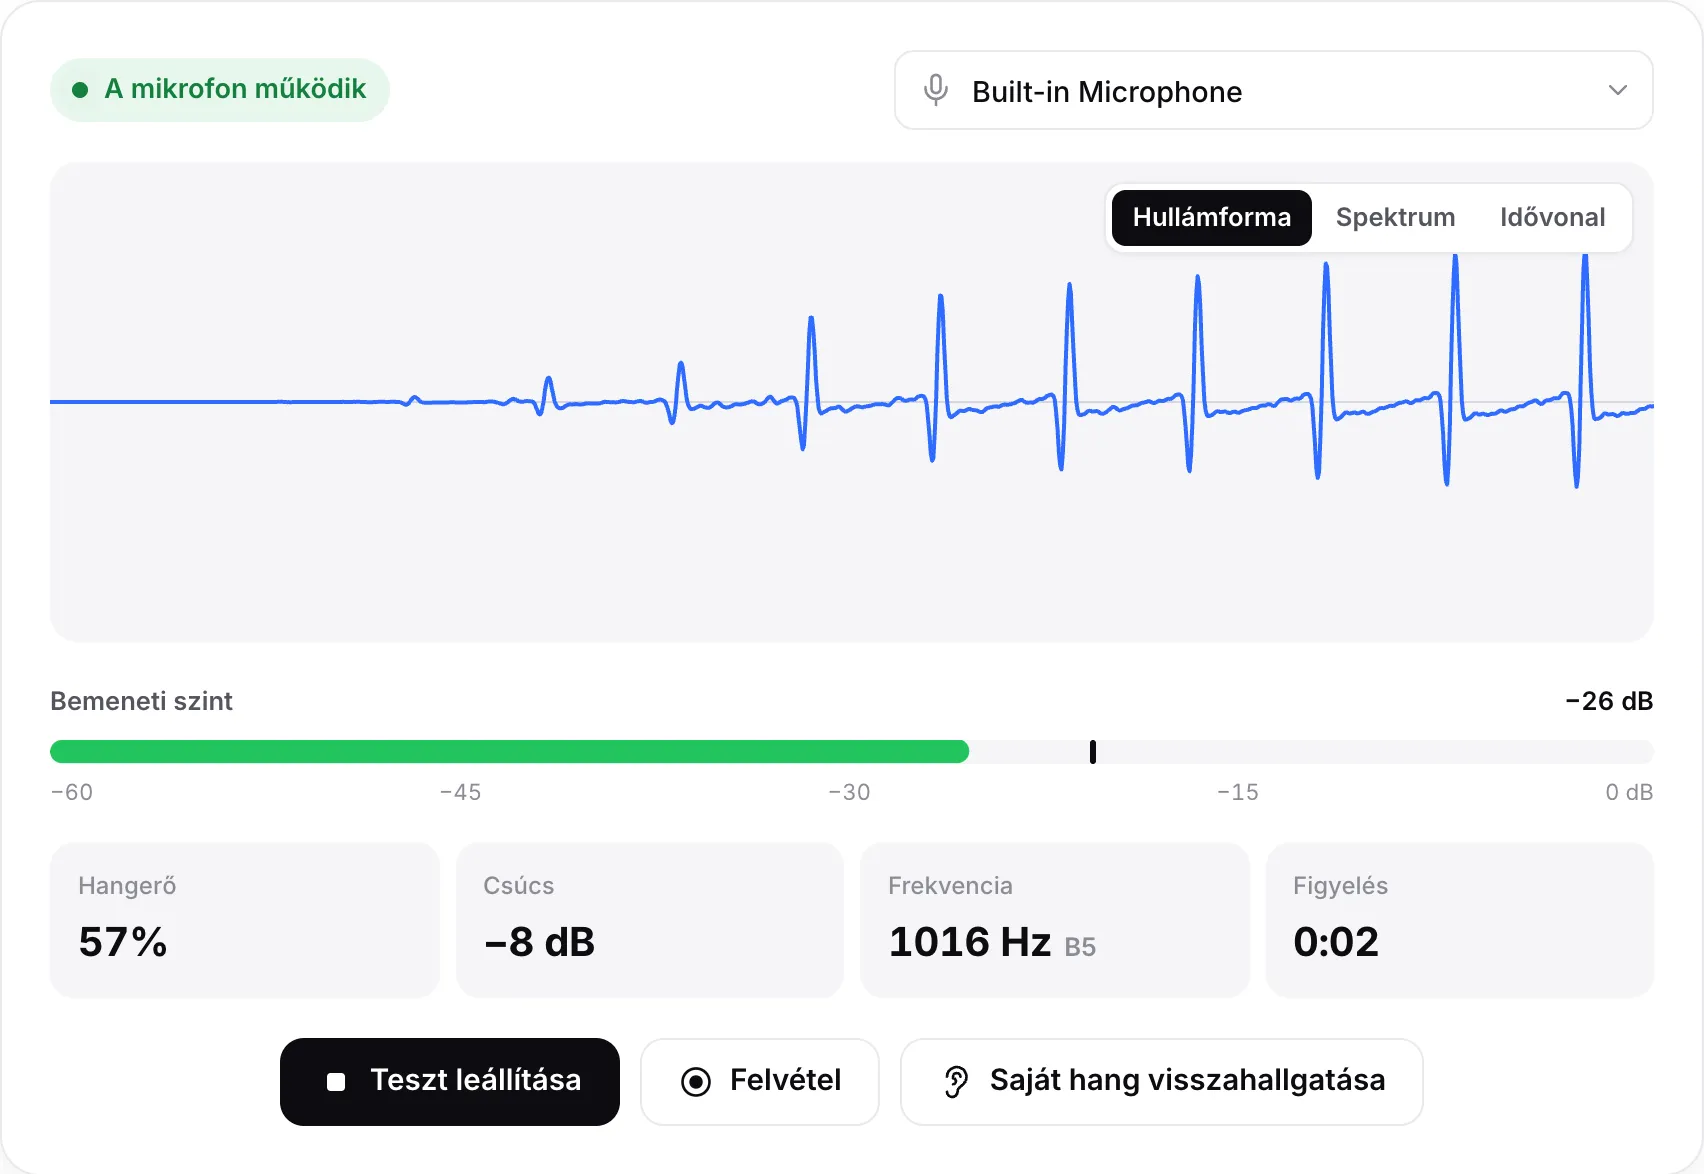Click the Csúcs '−8 dB' value
This screenshot has height=1174, width=1704.
click(x=539, y=942)
